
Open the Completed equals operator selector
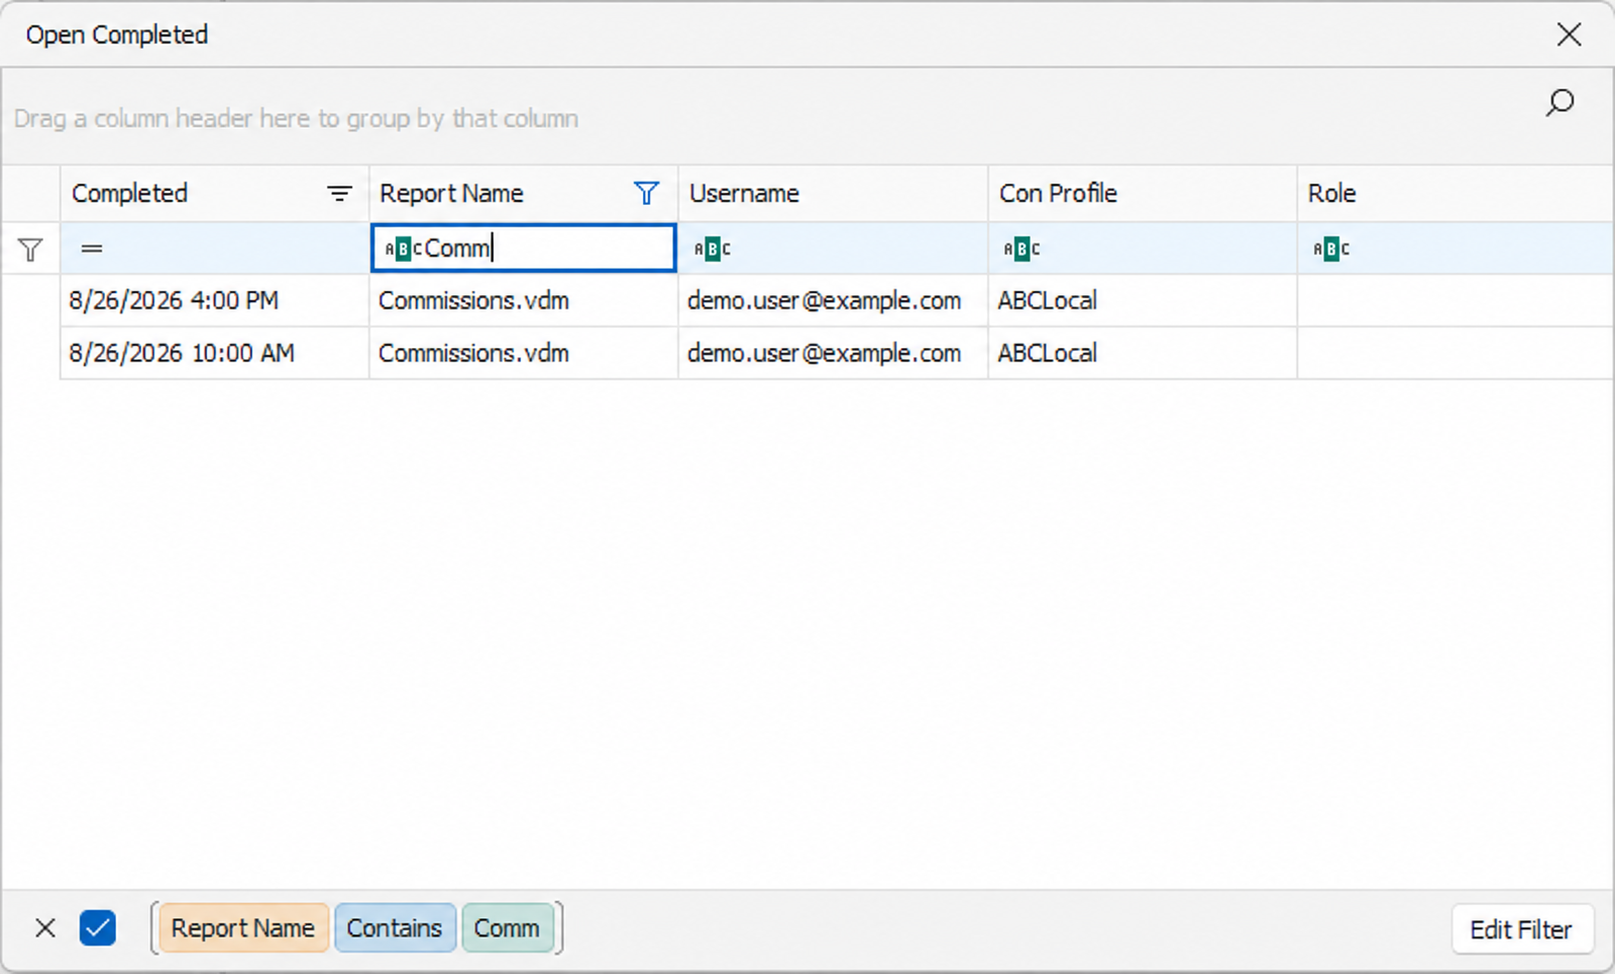point(92,249)
